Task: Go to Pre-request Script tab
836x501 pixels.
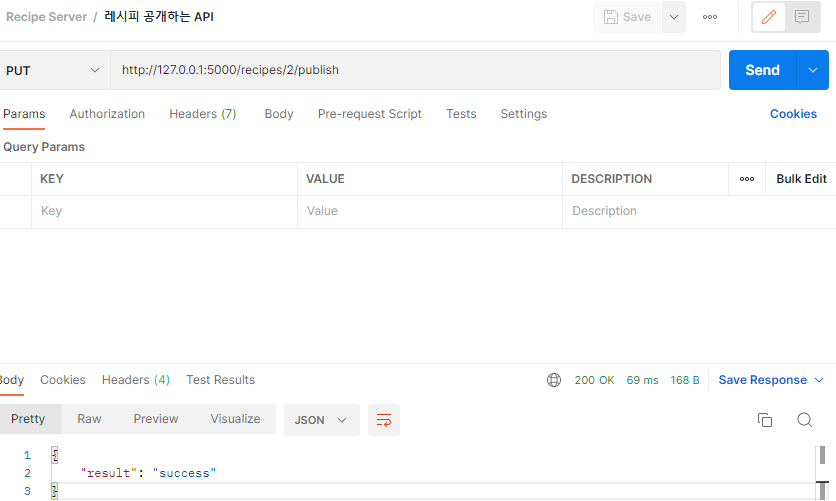Action: click(x=369, y=114)
